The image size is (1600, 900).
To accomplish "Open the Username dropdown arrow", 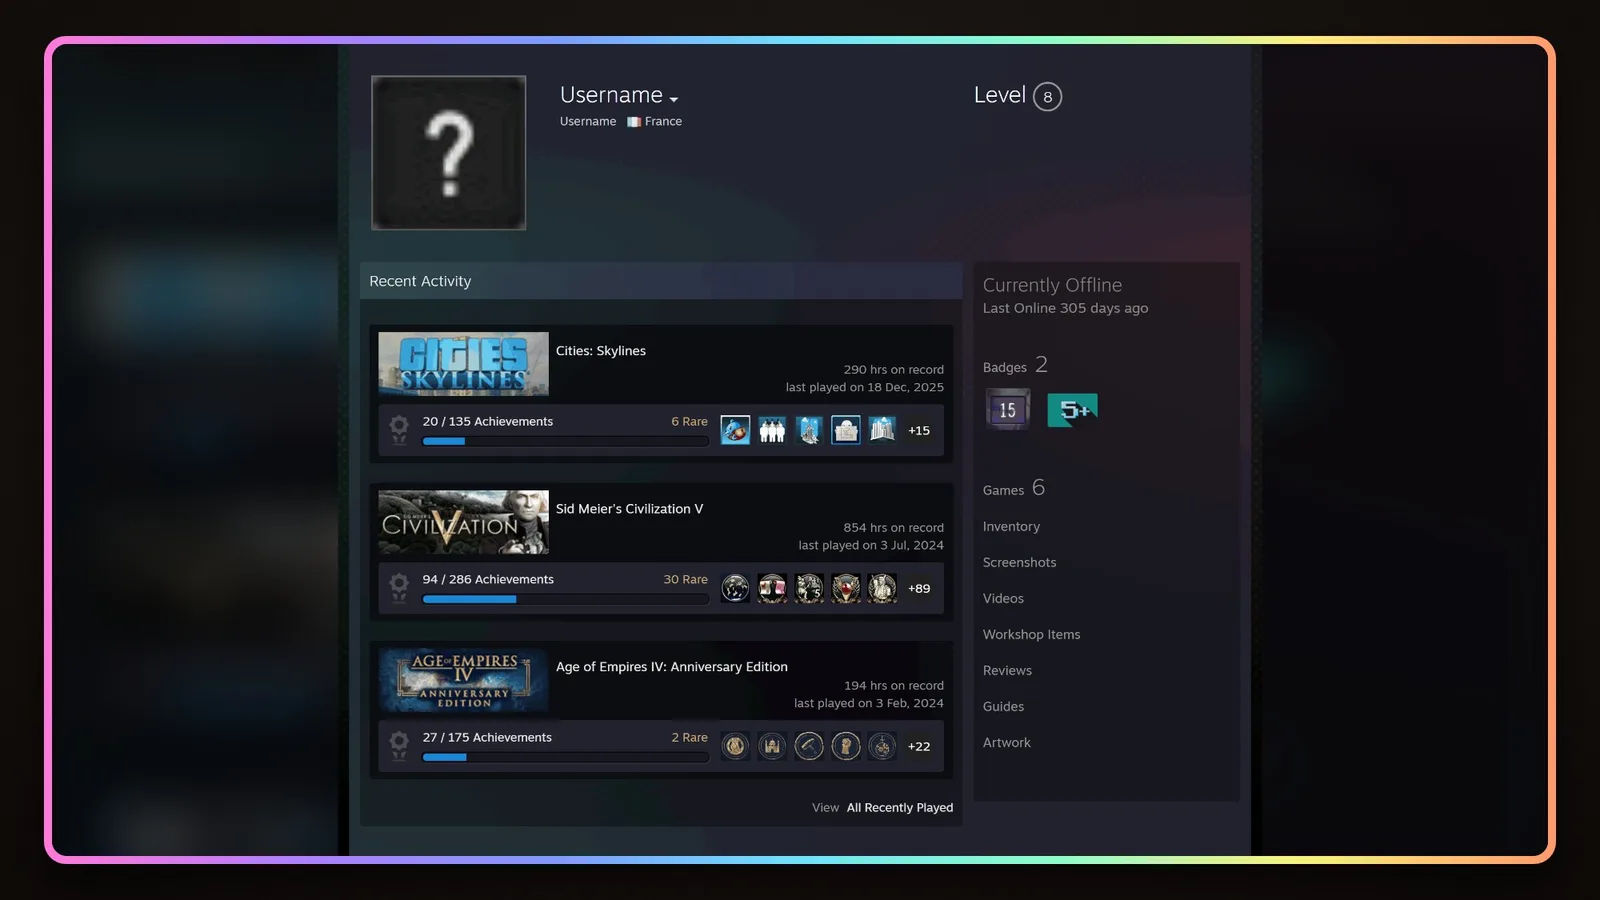I will pos(674,99).
